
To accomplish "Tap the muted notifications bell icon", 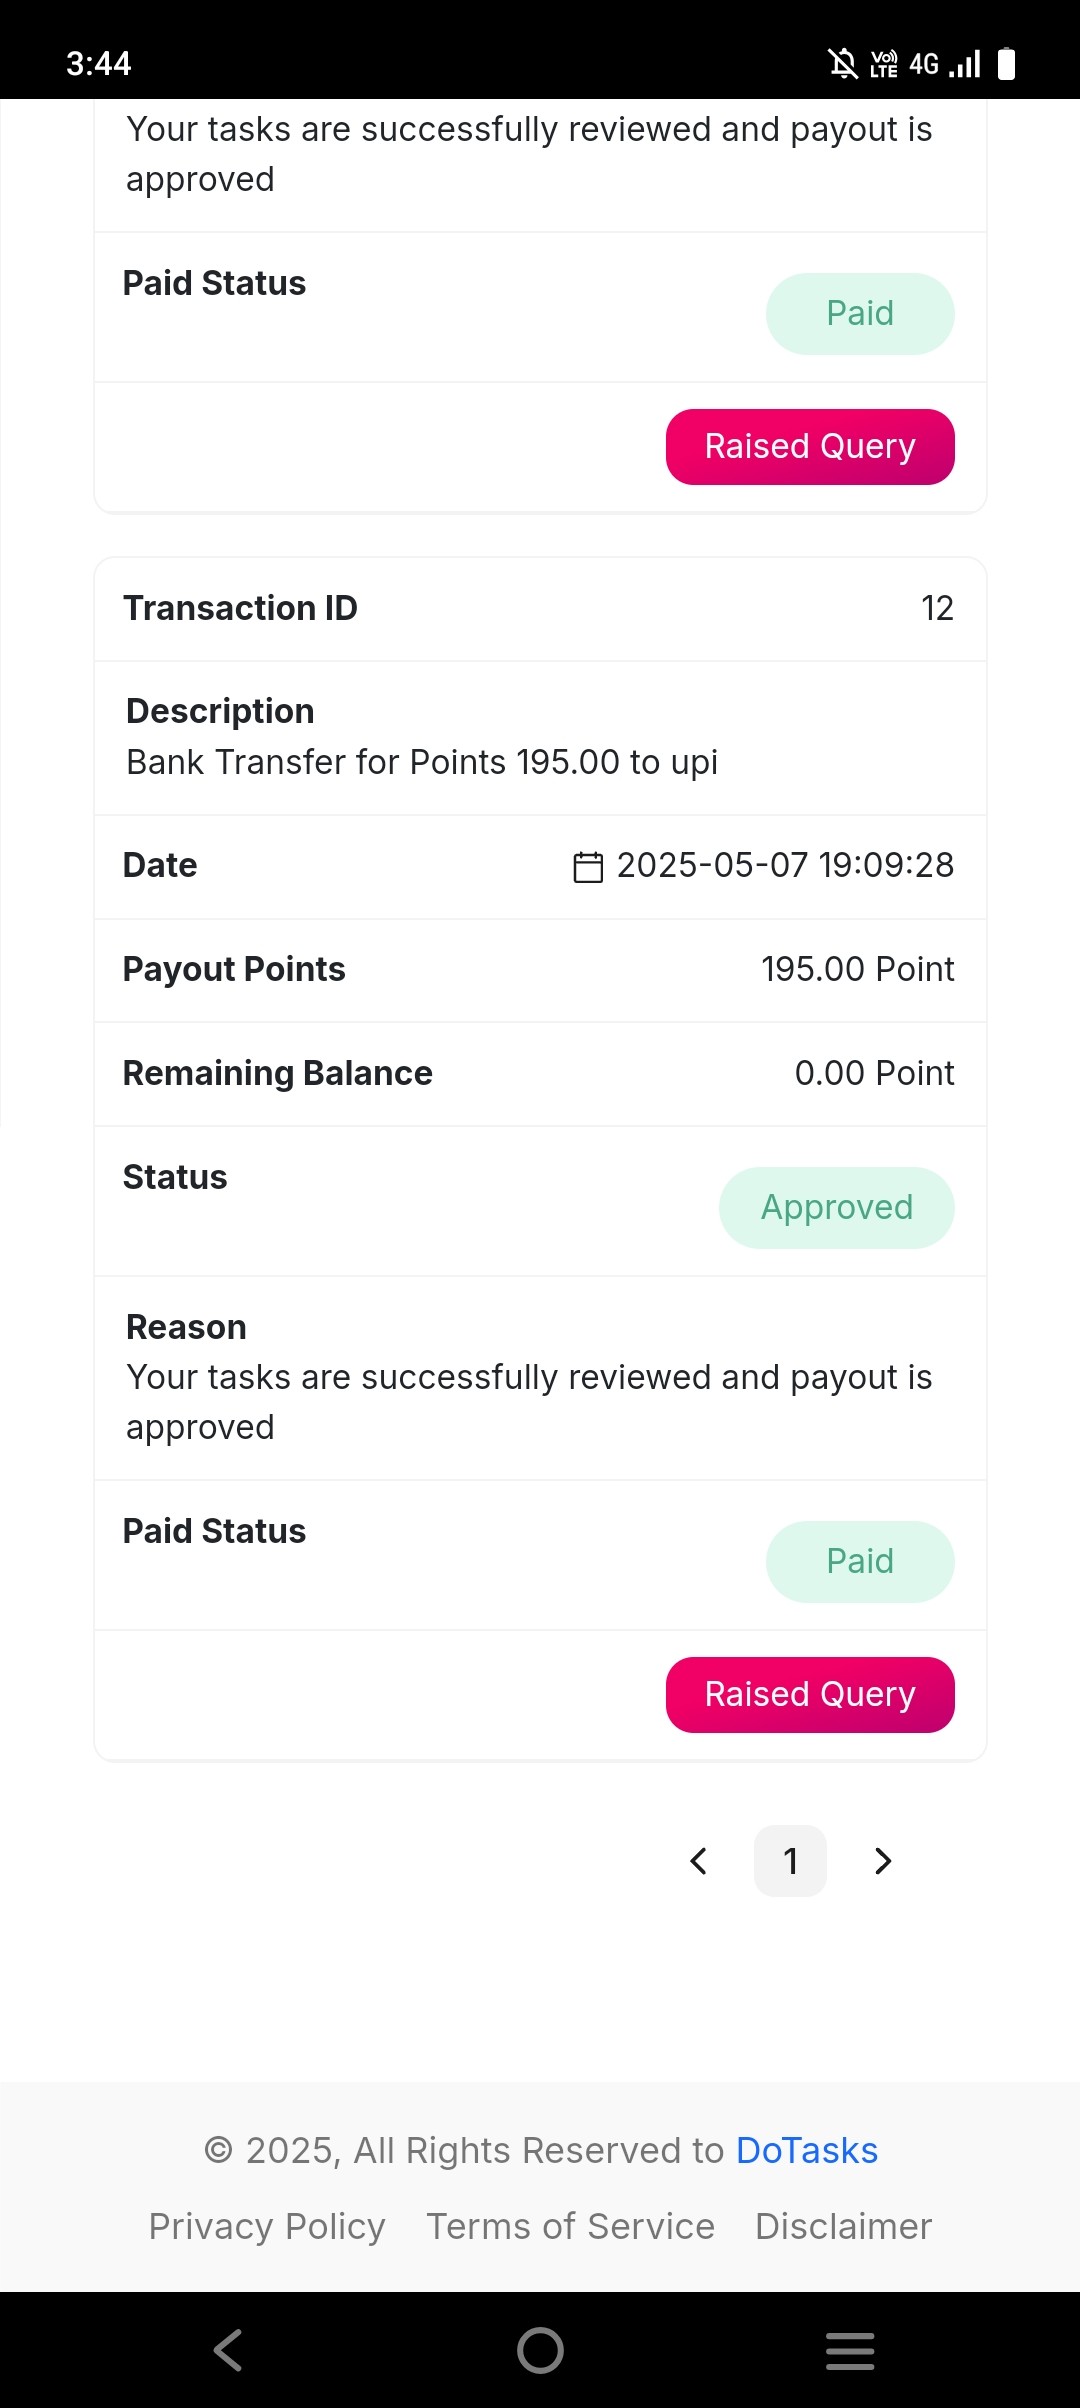I will coord(843,64).
